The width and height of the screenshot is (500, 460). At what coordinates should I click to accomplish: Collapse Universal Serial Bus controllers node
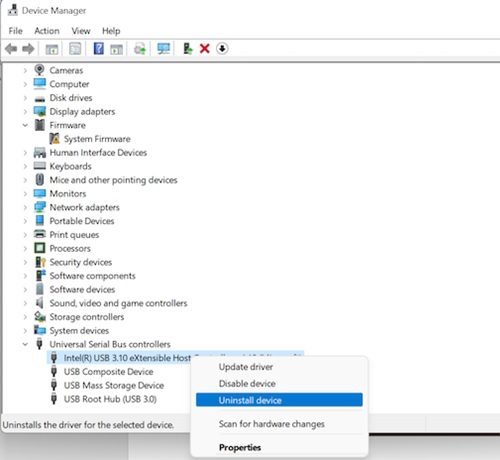point(25,344)
